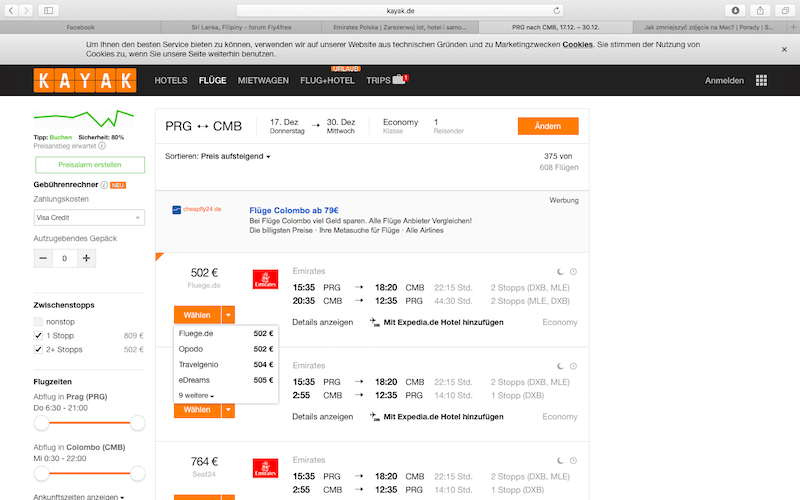Click clock icon on first Emirates flight
The height and width of the screenshot is (500, 800).
tap(573, 272)
